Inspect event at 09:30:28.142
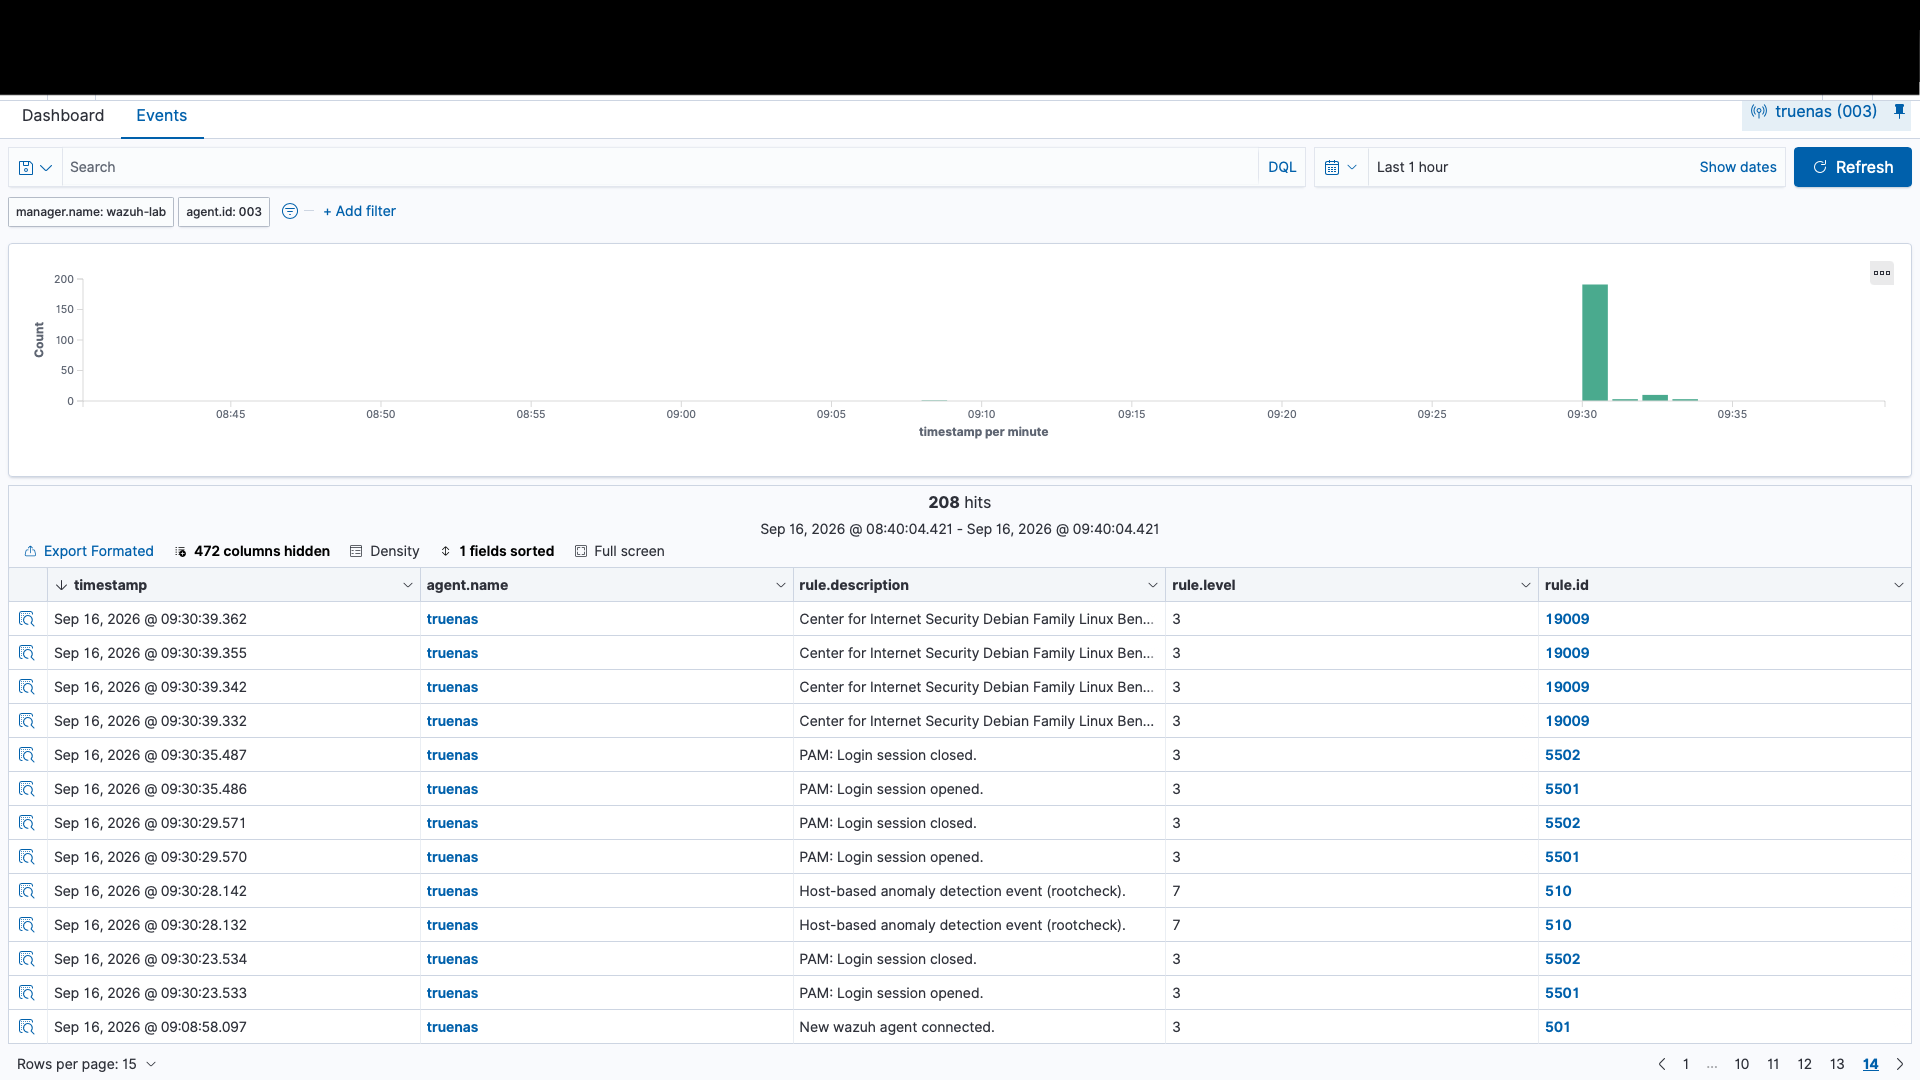 [27, 891]
